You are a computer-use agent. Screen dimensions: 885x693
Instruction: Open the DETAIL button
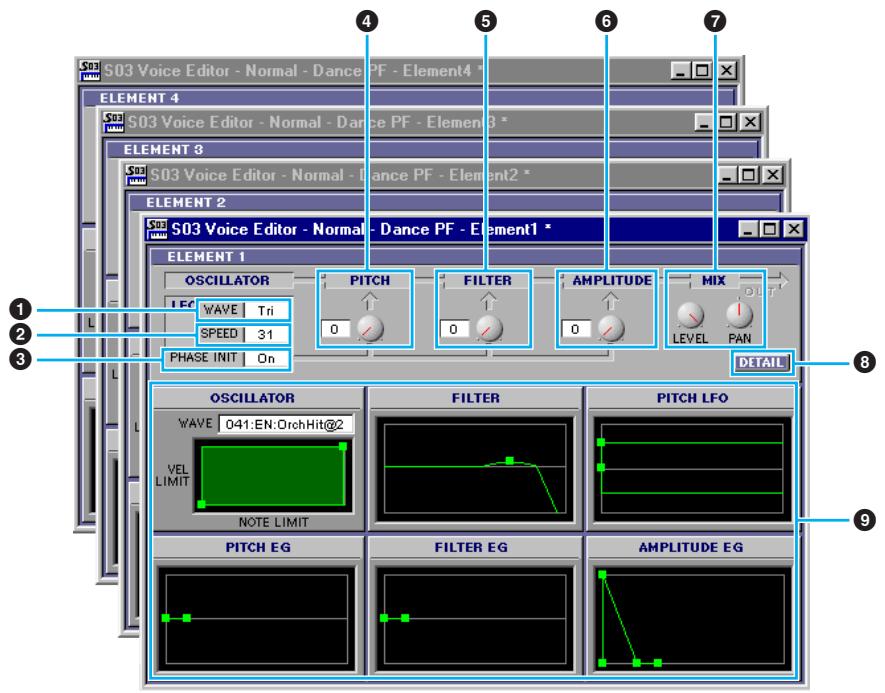pos(761,362)
